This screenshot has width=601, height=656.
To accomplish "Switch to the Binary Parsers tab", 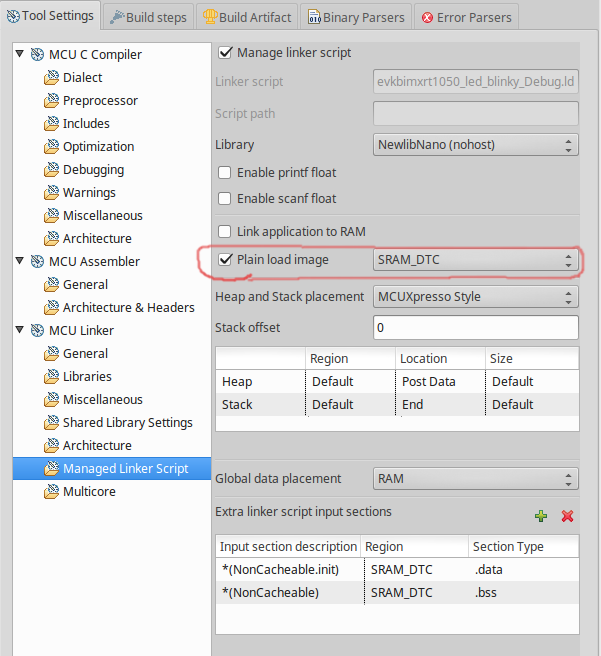I will click(356, 18).
